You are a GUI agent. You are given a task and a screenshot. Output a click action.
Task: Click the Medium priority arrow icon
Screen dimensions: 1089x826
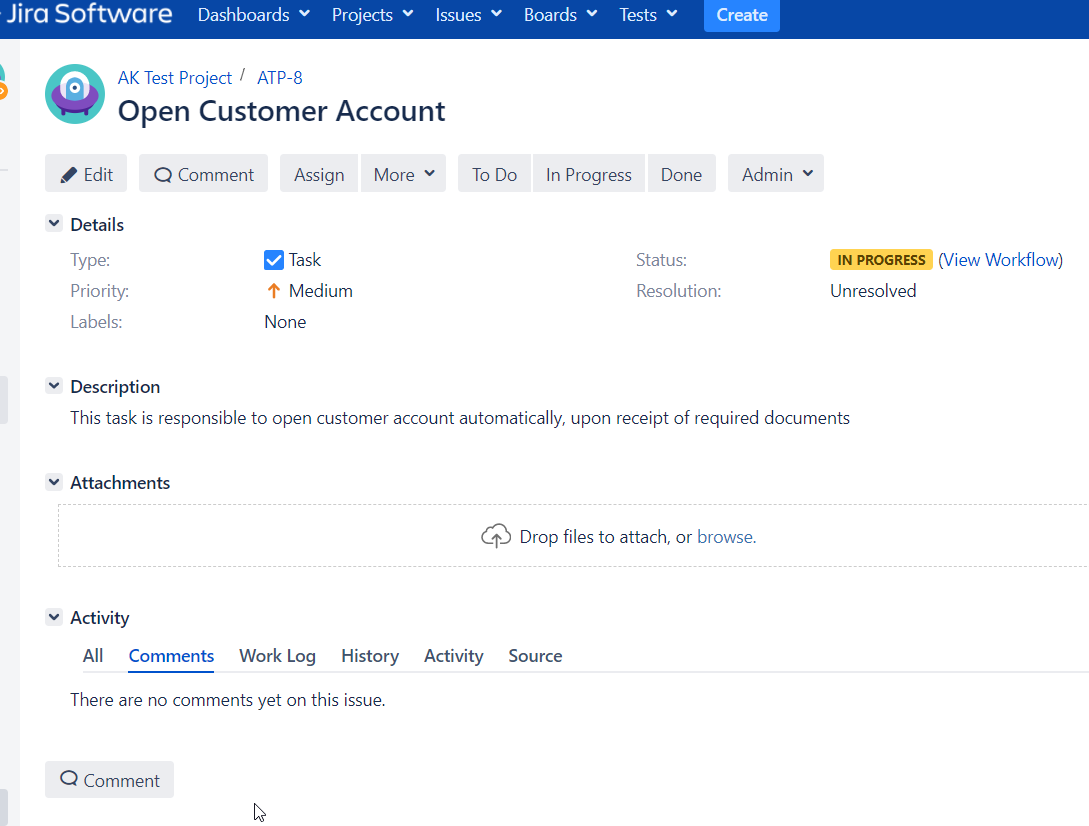pyautogui.click(x=274, y=291)
